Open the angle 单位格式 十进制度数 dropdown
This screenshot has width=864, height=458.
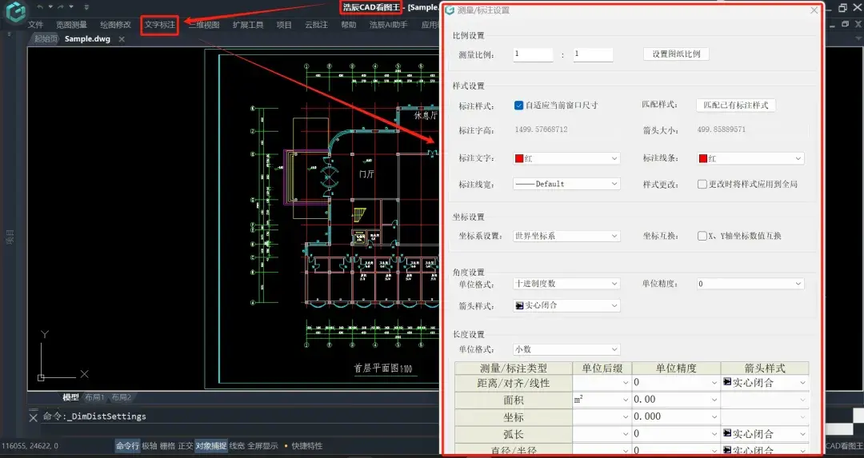[x=566, y=284]
